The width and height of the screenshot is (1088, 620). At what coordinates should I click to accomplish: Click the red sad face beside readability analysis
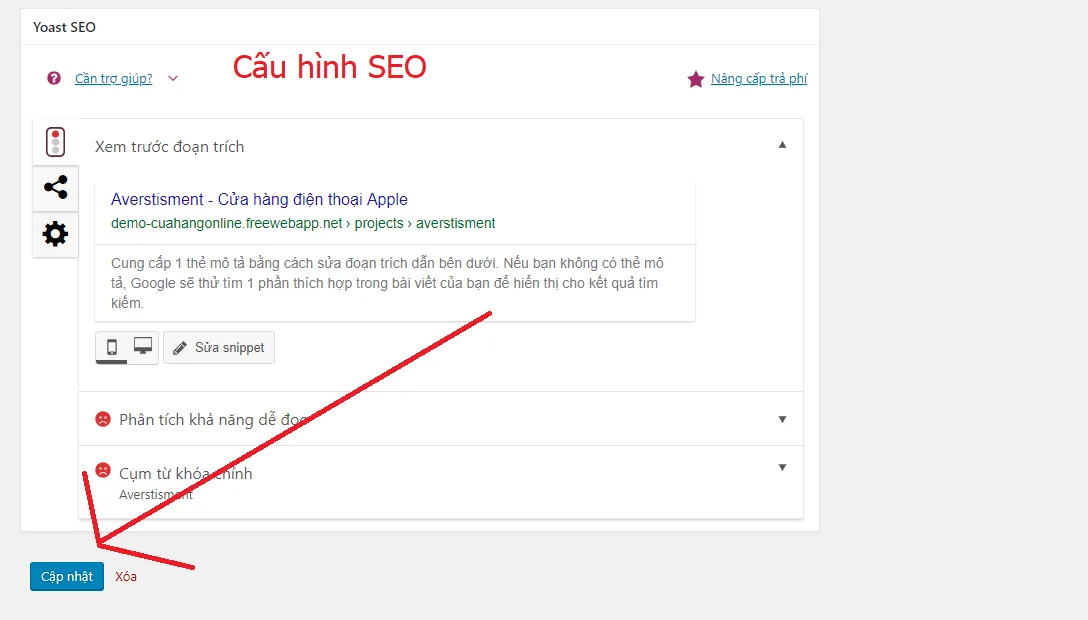pos(103,419)
